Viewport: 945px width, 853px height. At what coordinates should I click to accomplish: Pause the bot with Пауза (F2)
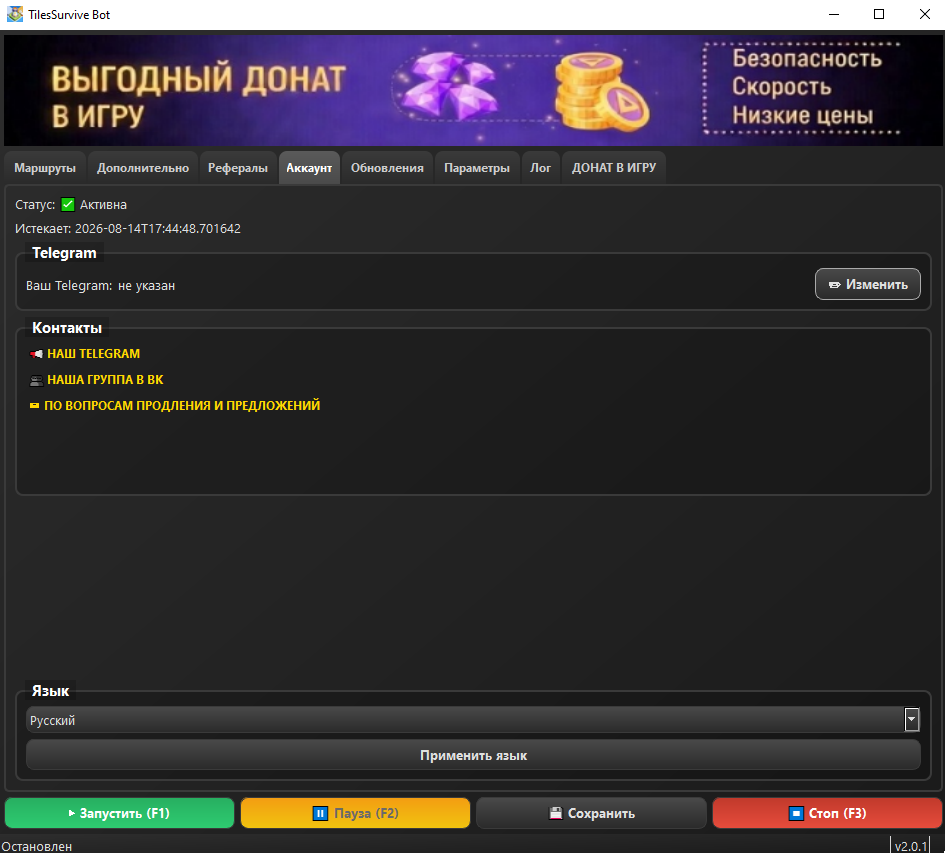(x=355, y=813)
